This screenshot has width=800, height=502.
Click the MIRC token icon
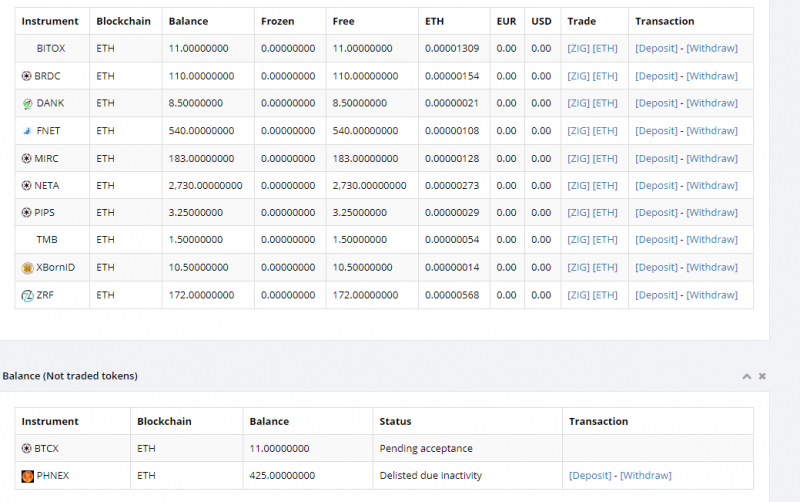pos(27,159)
